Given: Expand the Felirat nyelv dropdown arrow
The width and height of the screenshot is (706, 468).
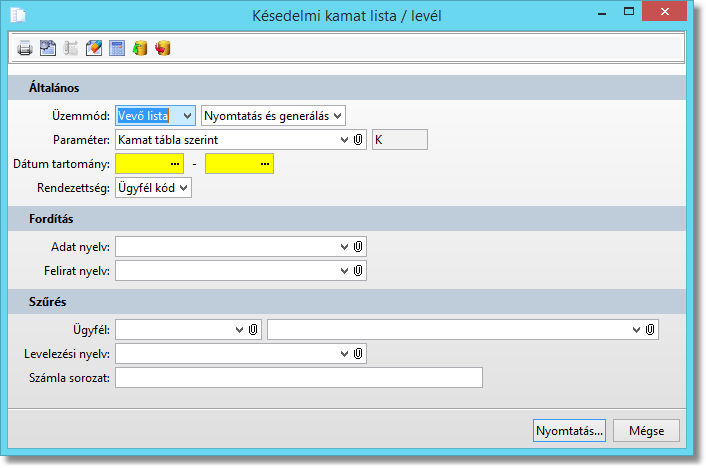Looking at the screenshot, I should pos(344,271).
